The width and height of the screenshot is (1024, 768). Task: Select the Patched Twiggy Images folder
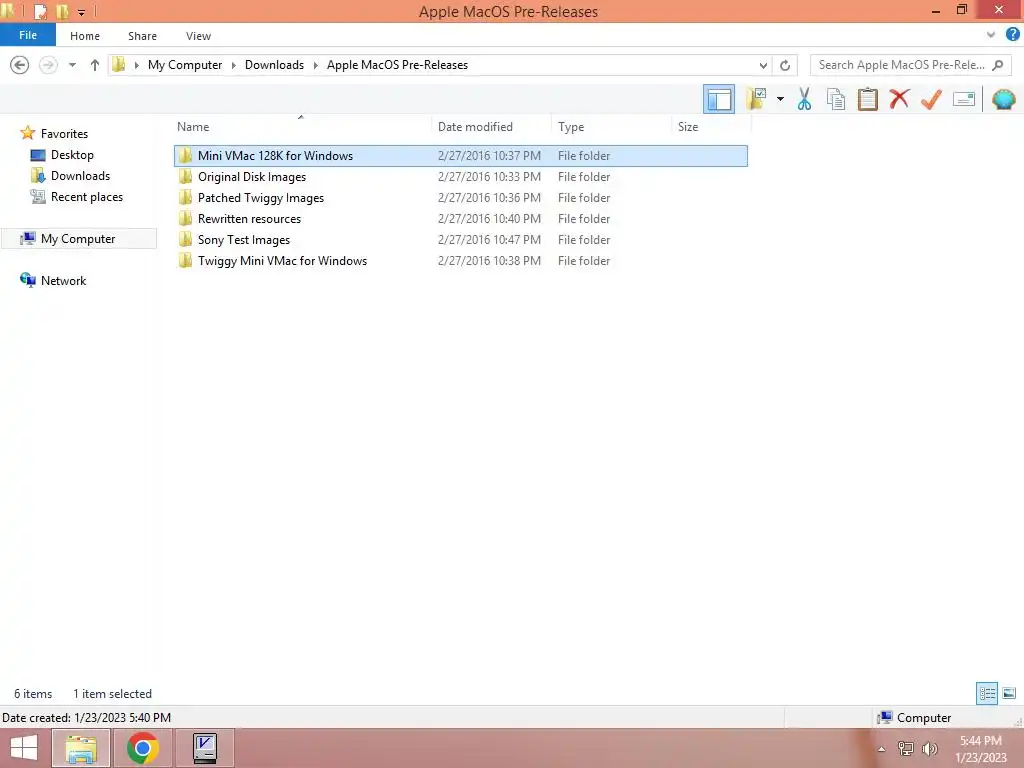click(x=461, y=197)
